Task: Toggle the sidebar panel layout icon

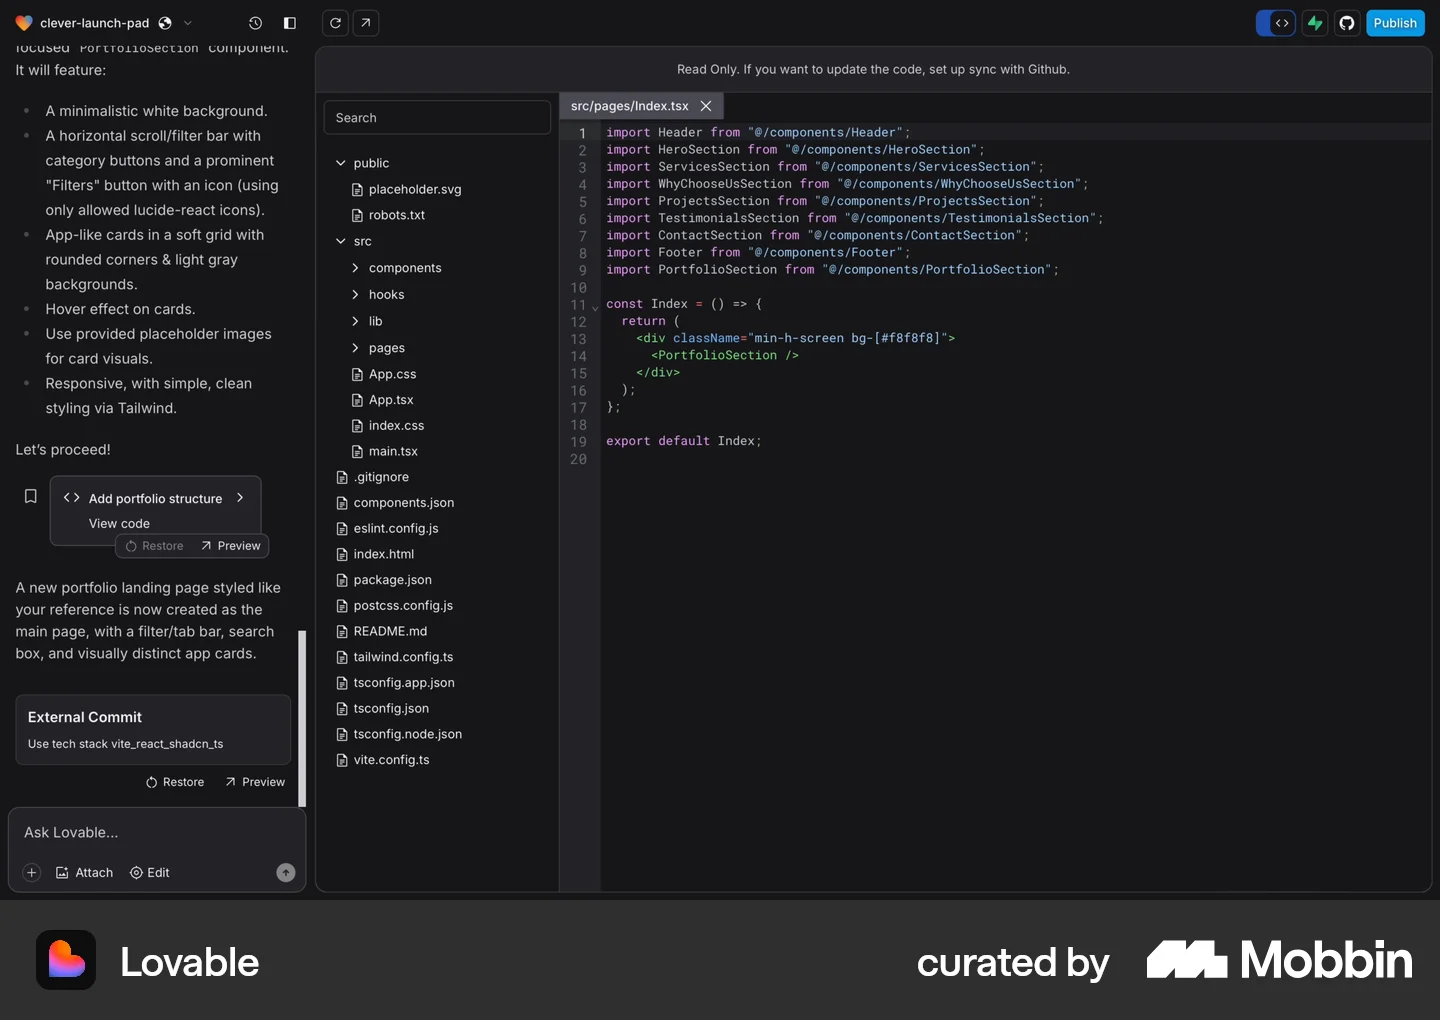Action: (290, 23)
